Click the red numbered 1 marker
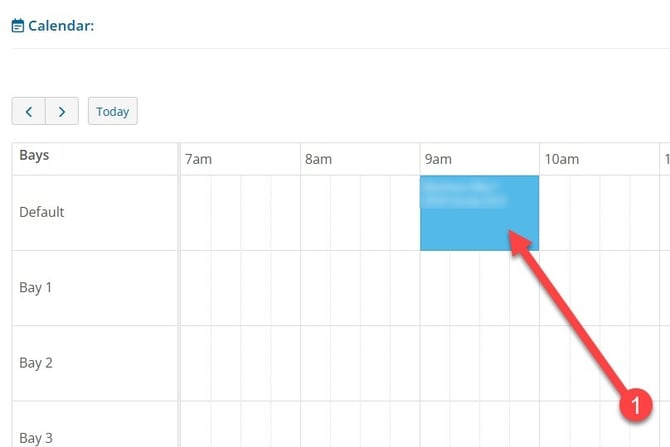 (x=635, y=404)
